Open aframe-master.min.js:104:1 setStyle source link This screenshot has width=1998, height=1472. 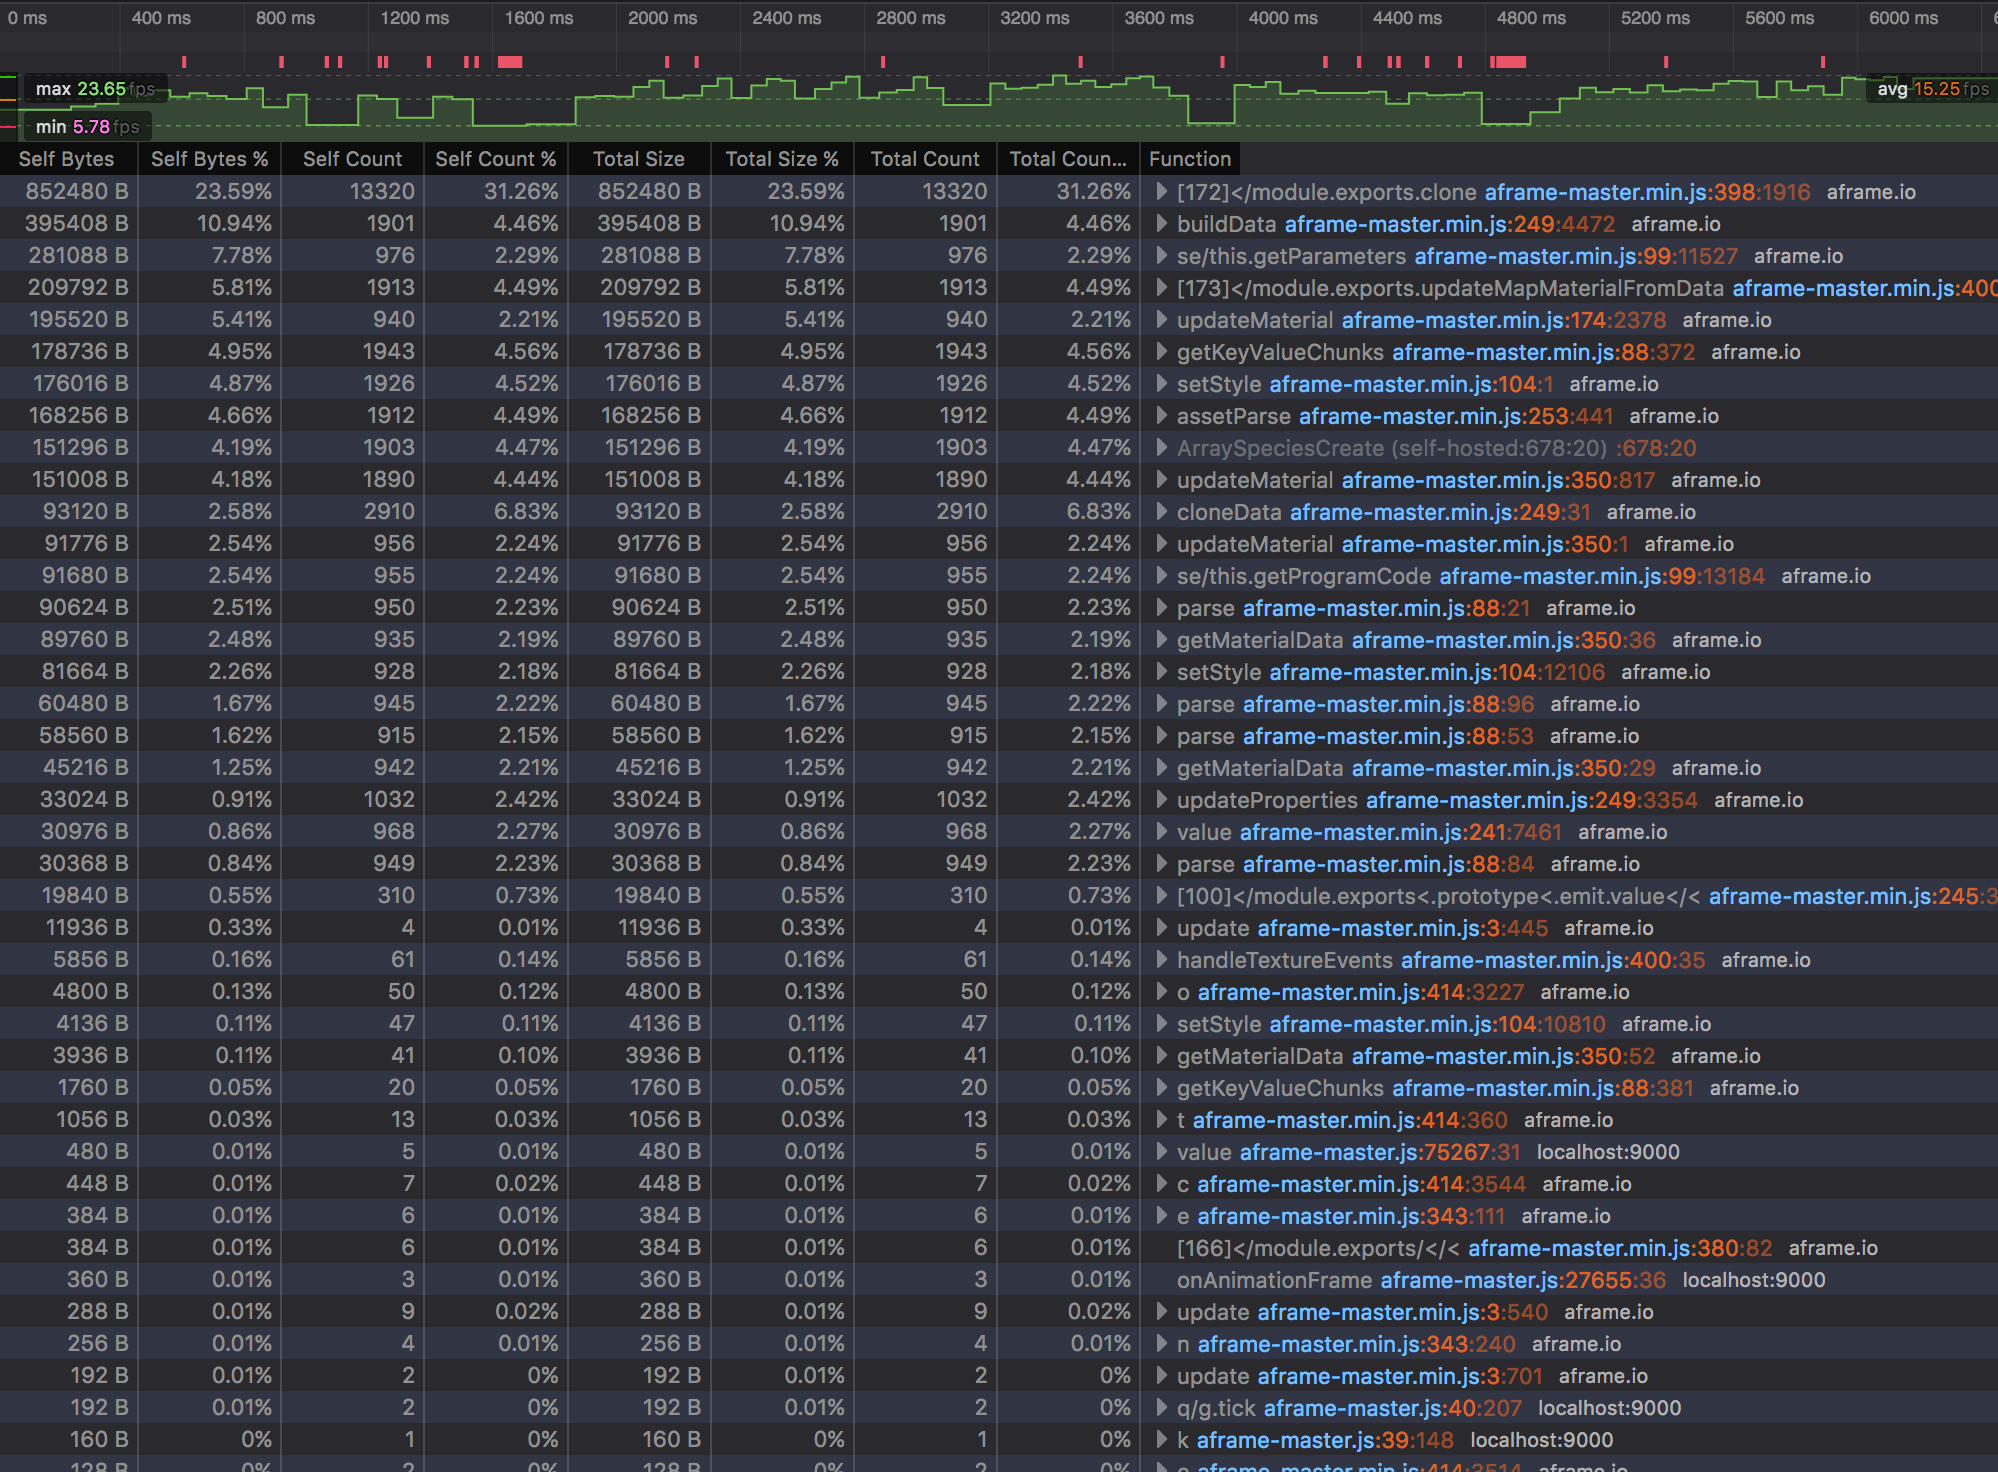(x=1411, y=384)
